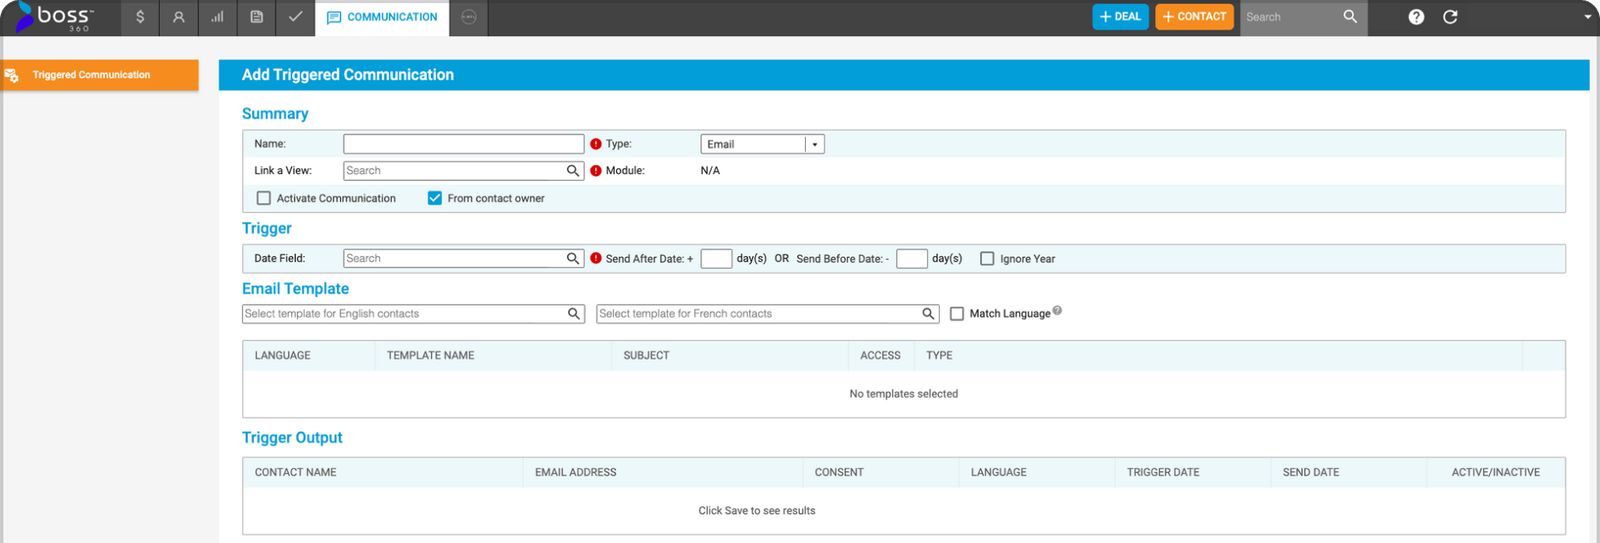Open the bar chart reports icon
Viewport: 1600px width, 543px height.
click(217, 17)
